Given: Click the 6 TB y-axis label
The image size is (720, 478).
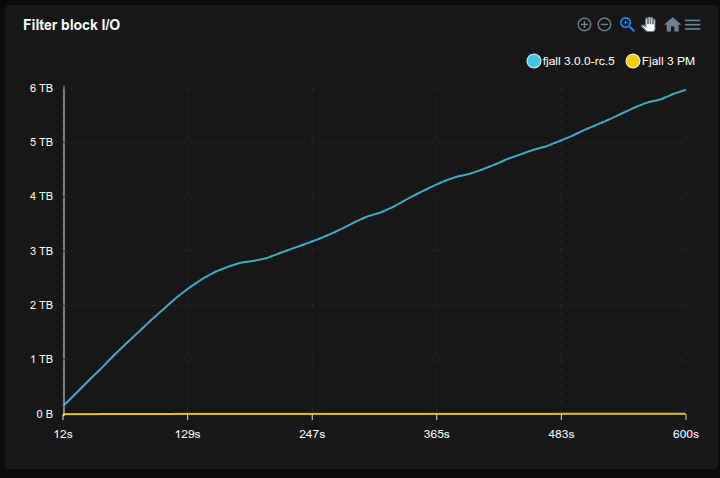Looking at the screenshot, I should pos(40,88).
